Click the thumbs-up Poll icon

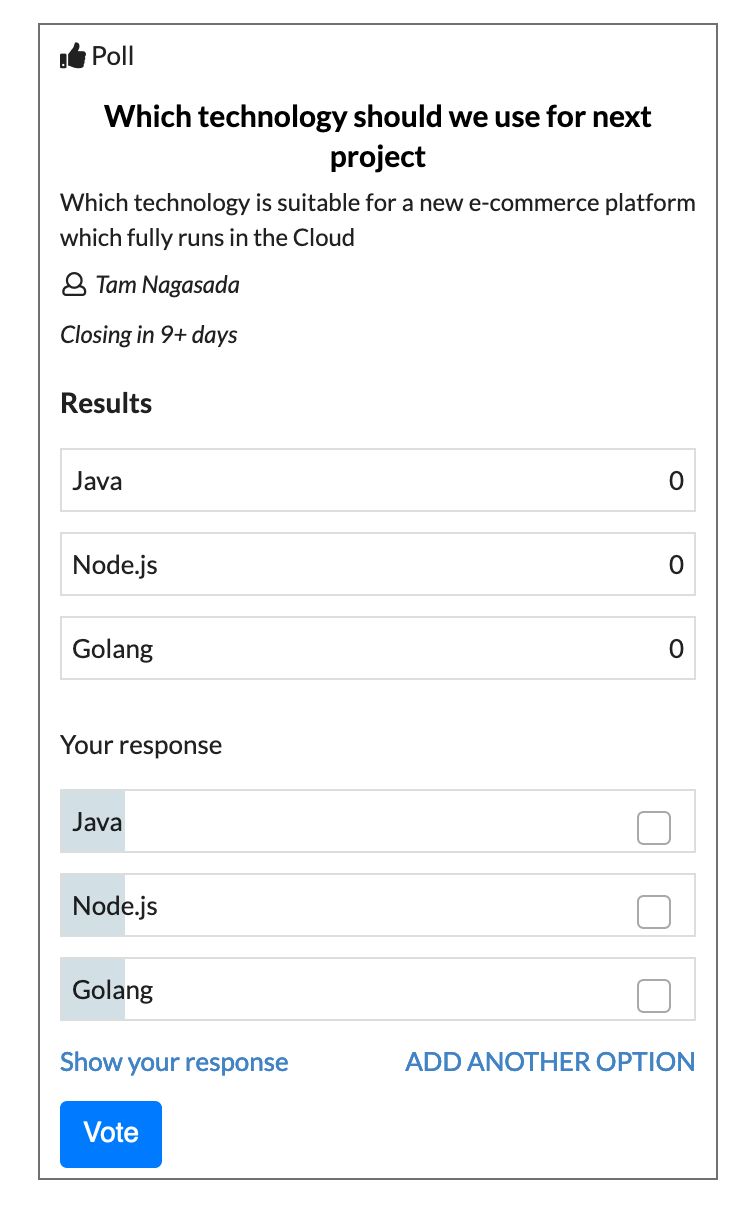[73, 58]
